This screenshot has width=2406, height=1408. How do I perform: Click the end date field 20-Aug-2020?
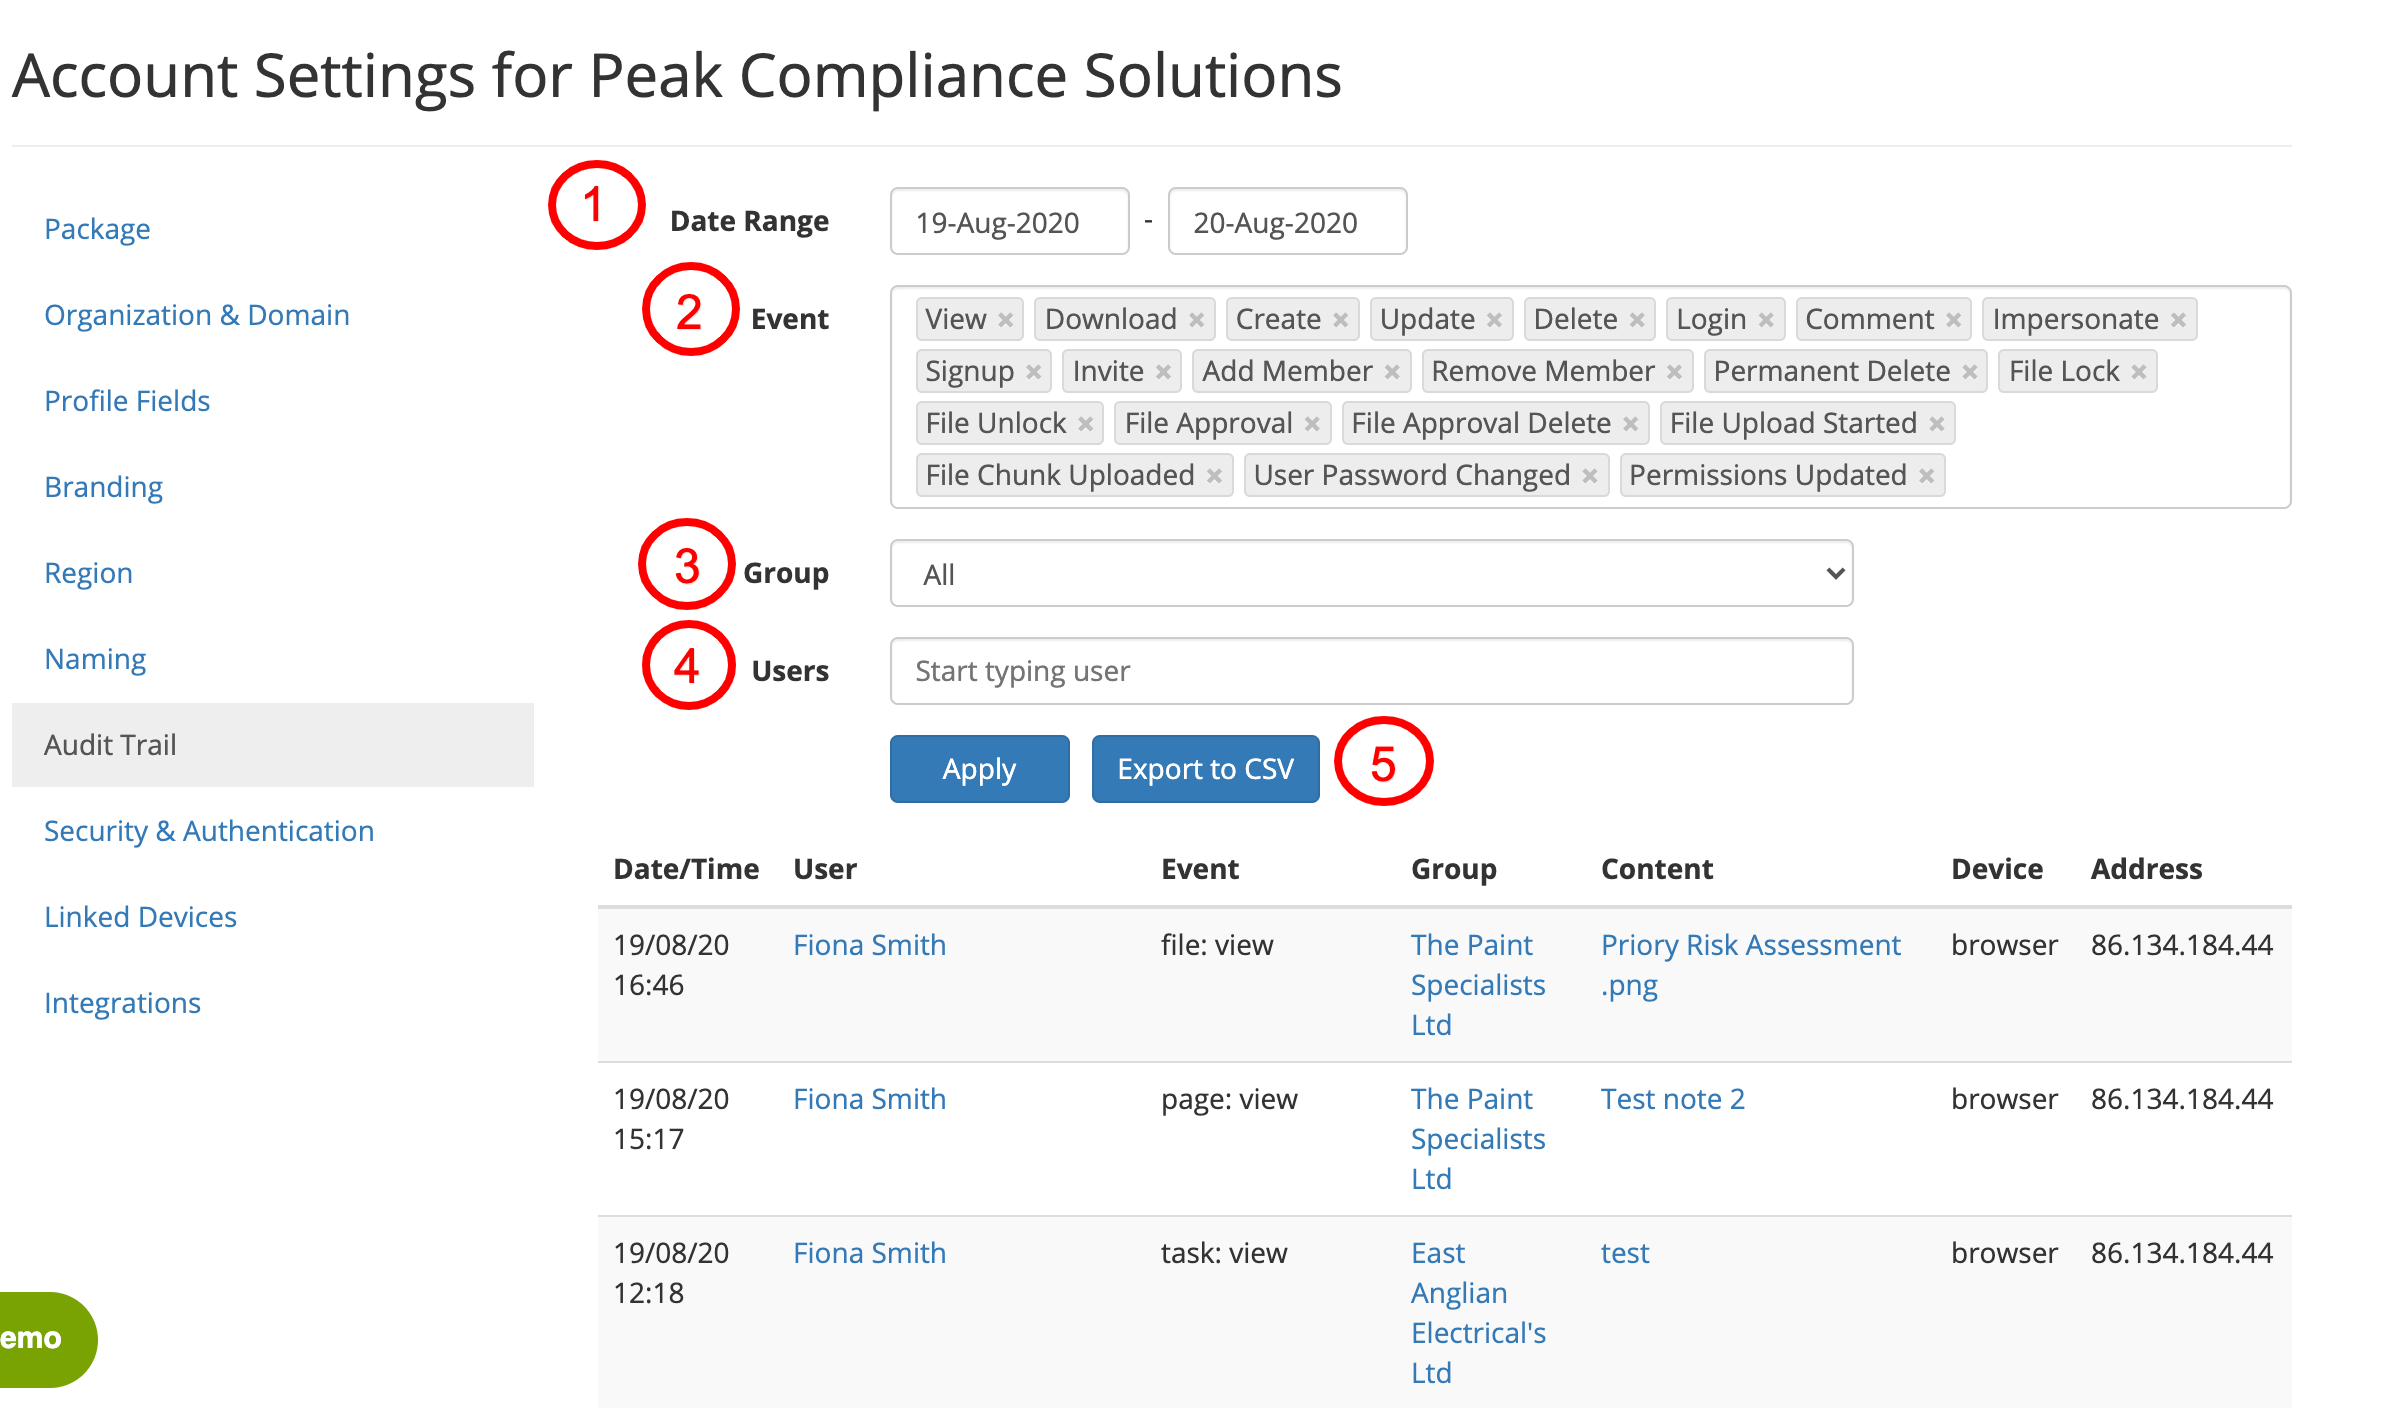(1287, 221)
